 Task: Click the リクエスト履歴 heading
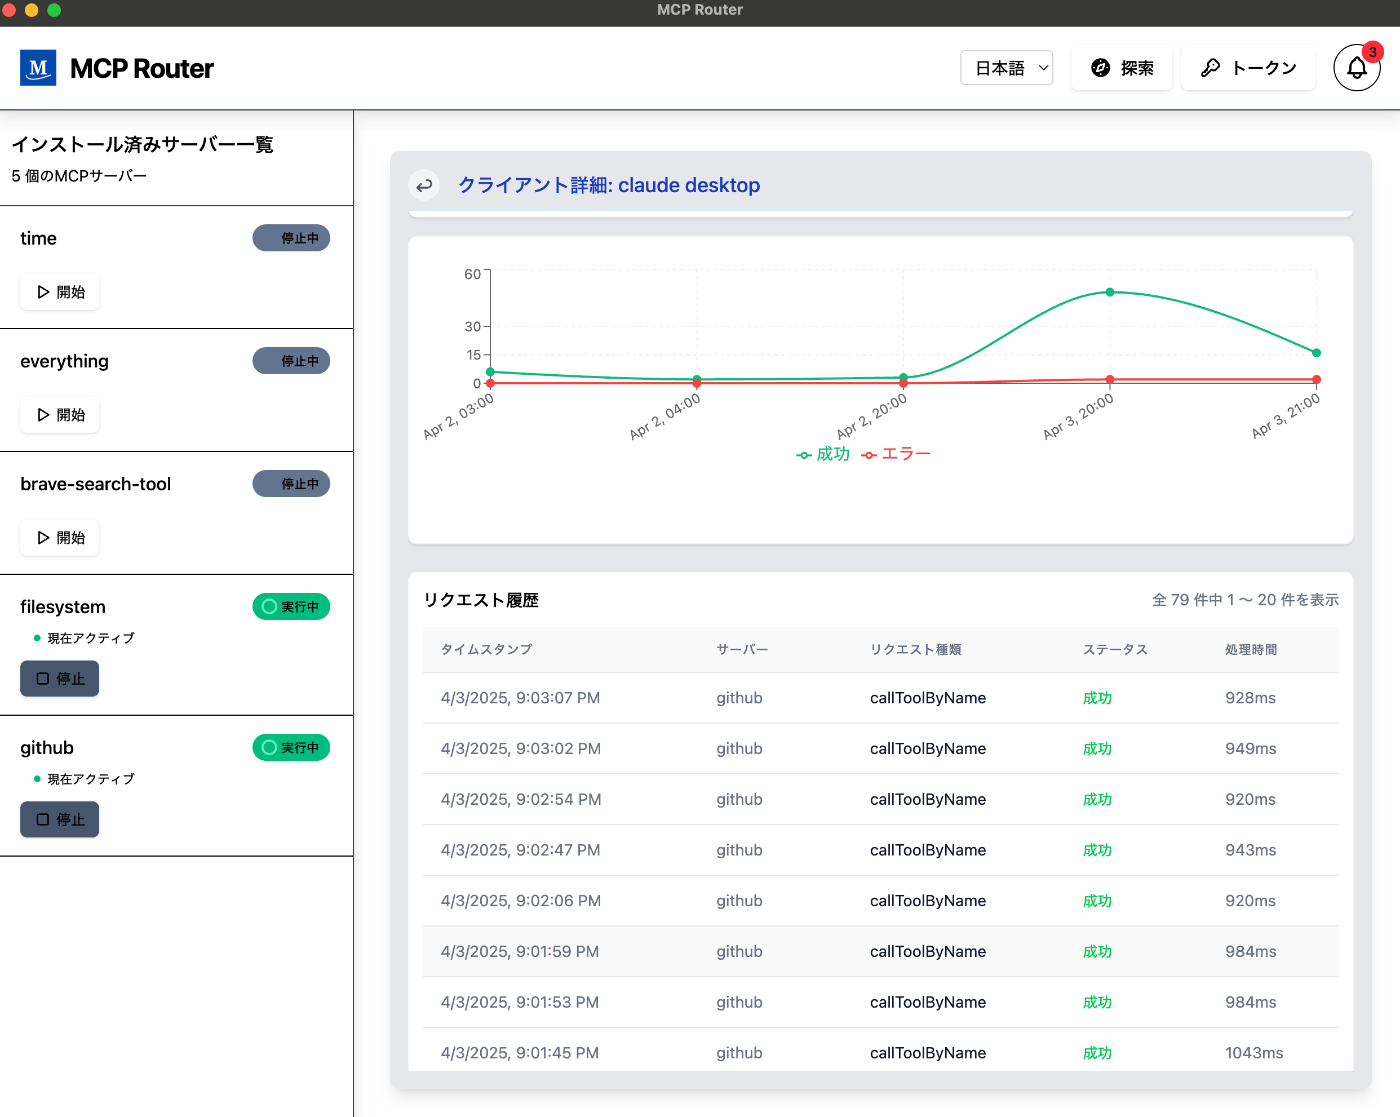pos(481,600)
